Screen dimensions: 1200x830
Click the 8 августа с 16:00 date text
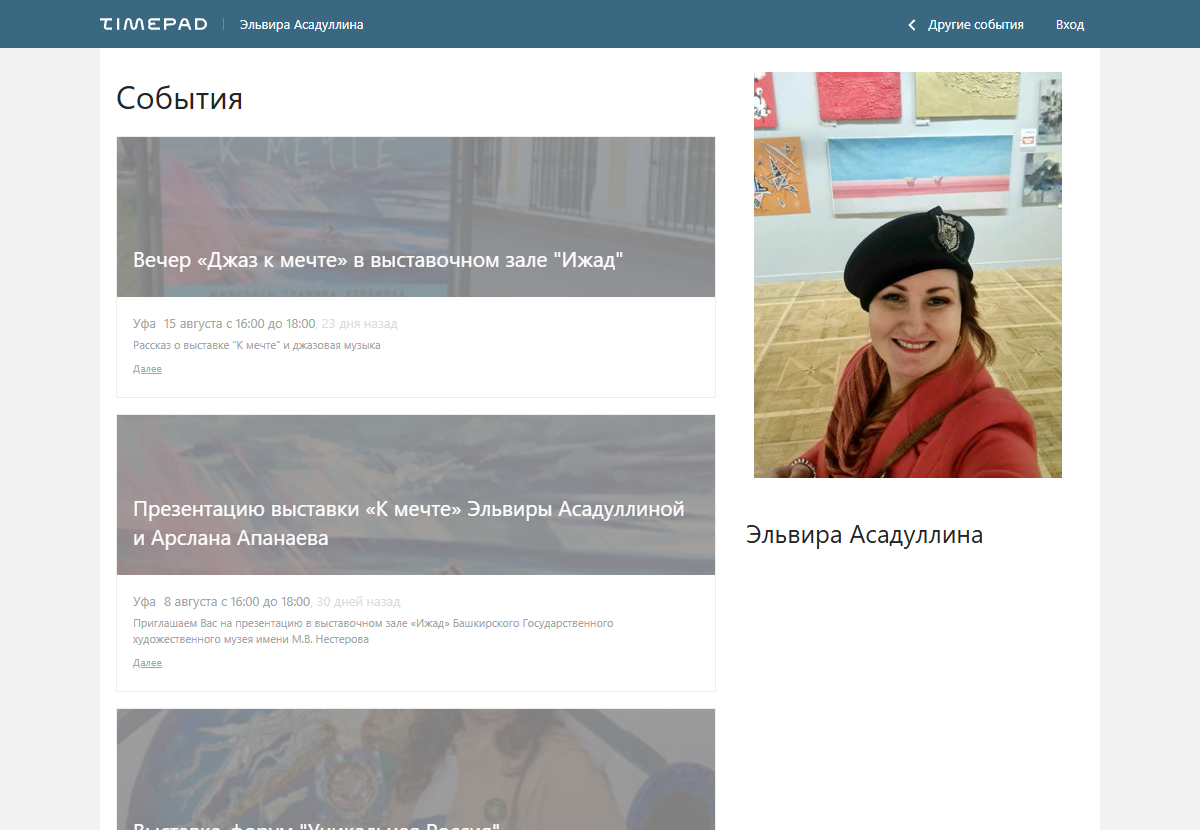click(x=236, y=602)
